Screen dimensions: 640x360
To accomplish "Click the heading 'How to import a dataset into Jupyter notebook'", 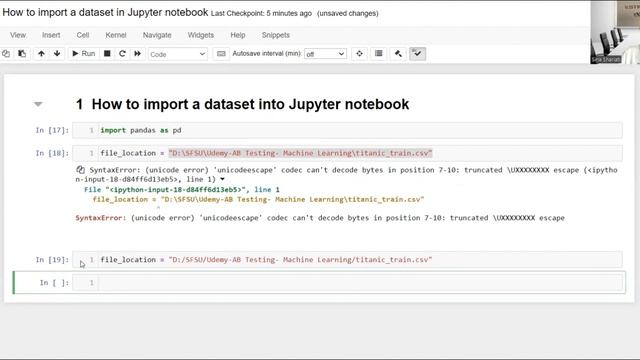I will pos(250,104).
